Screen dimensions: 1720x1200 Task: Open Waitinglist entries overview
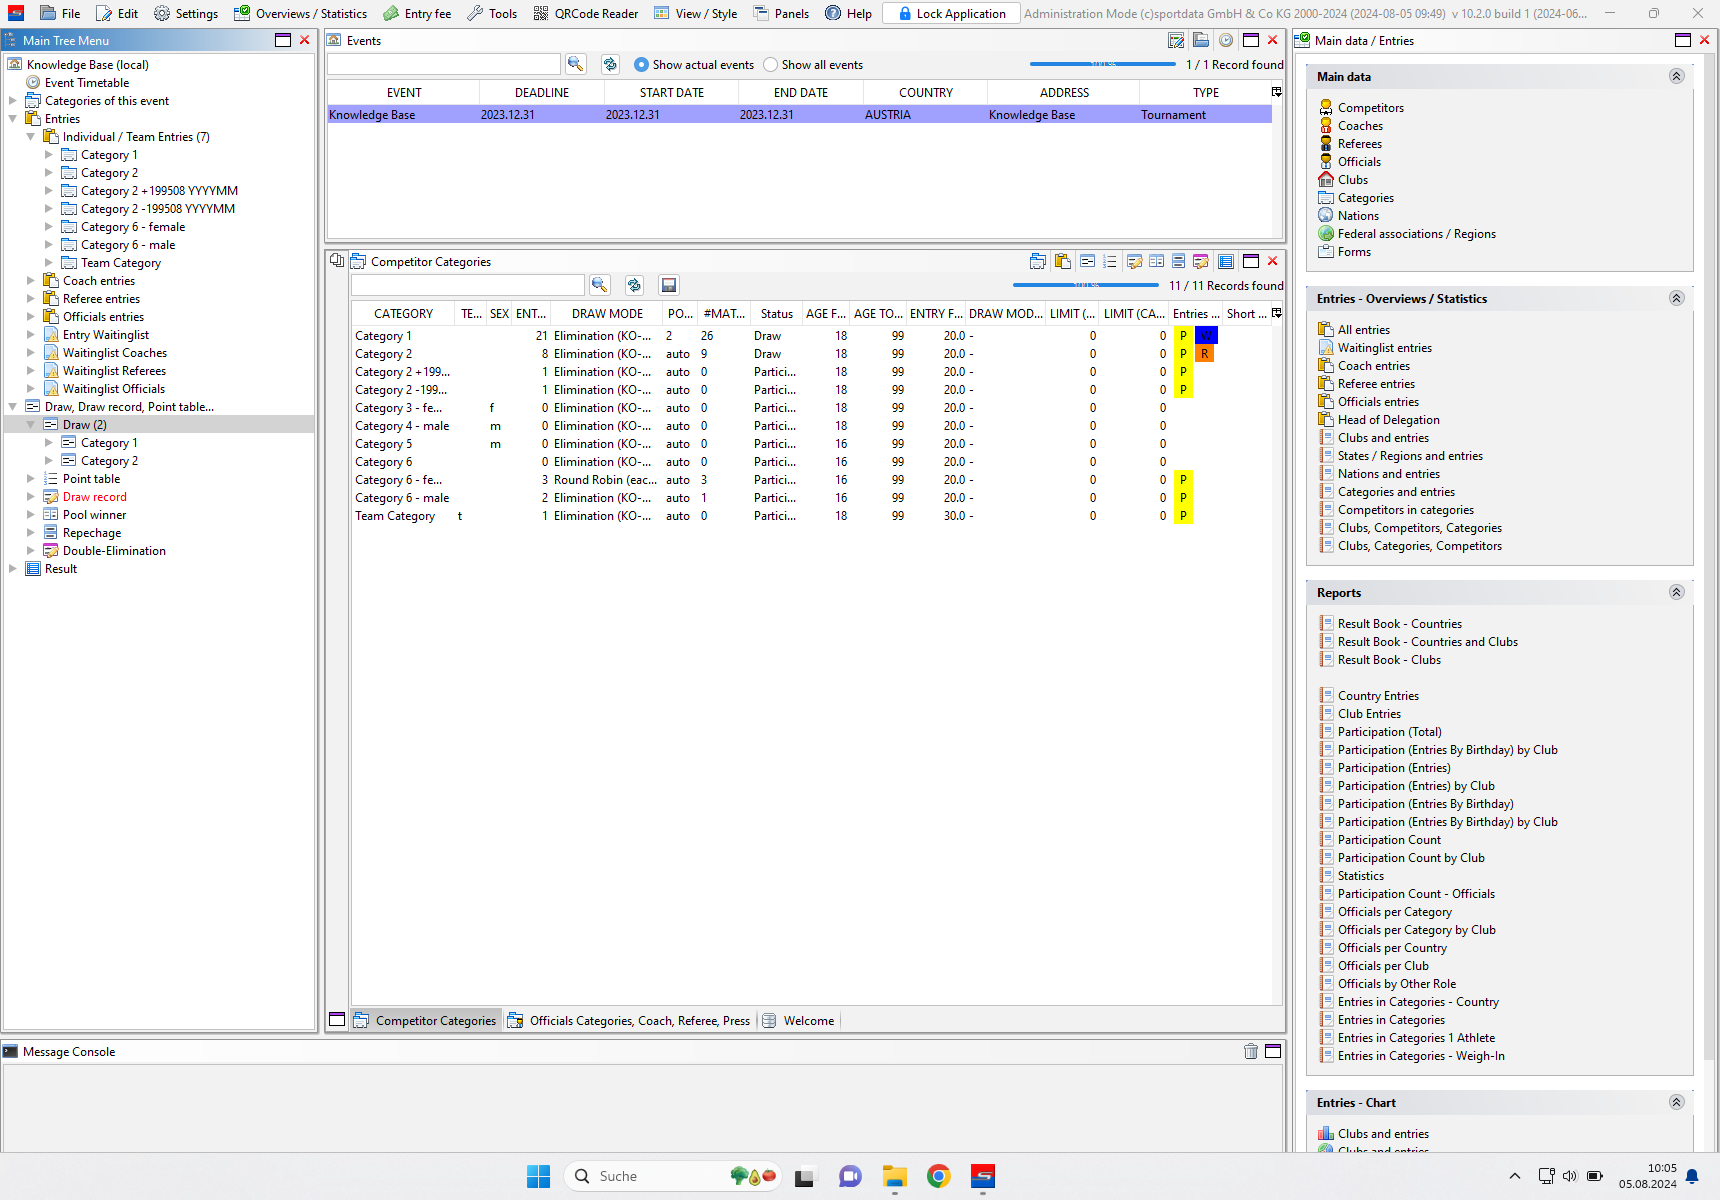point(1384,347)
